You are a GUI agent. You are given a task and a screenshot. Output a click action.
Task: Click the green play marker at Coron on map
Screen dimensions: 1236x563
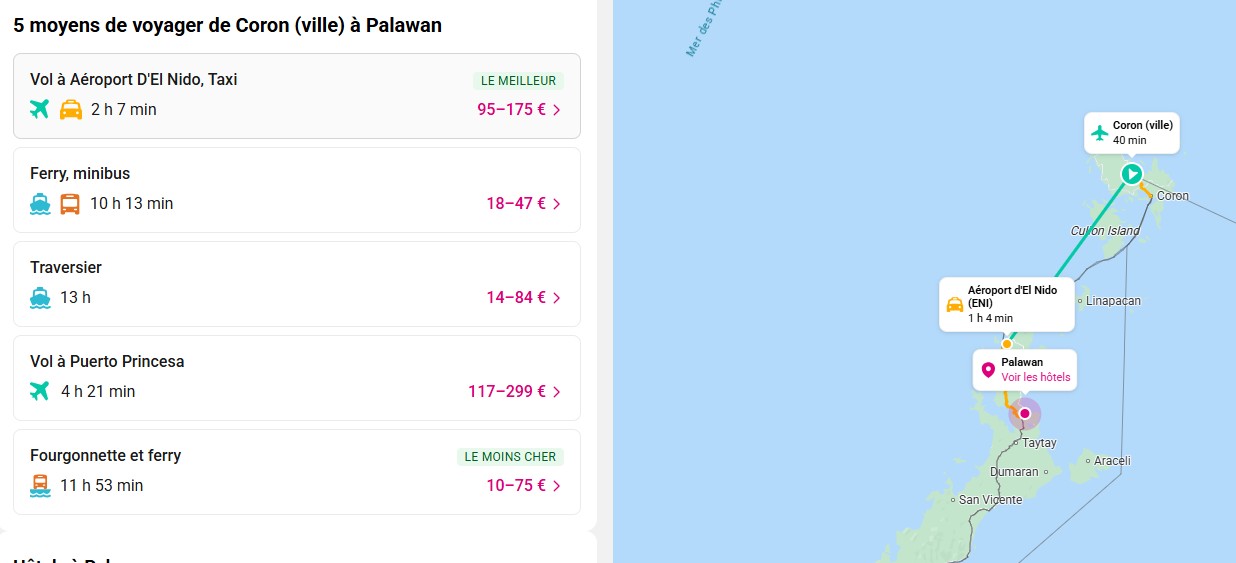coord(1131,174)
